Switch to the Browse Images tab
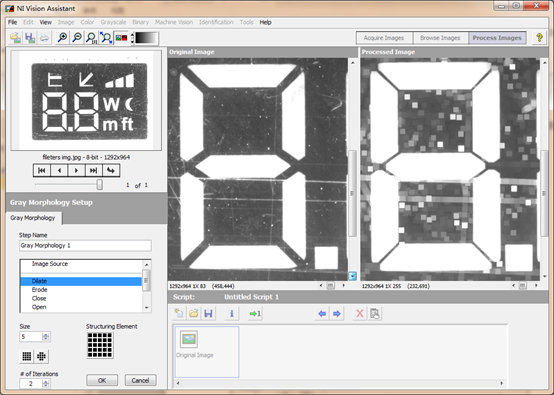Viewport: 554px width, 395px height. 440,38
